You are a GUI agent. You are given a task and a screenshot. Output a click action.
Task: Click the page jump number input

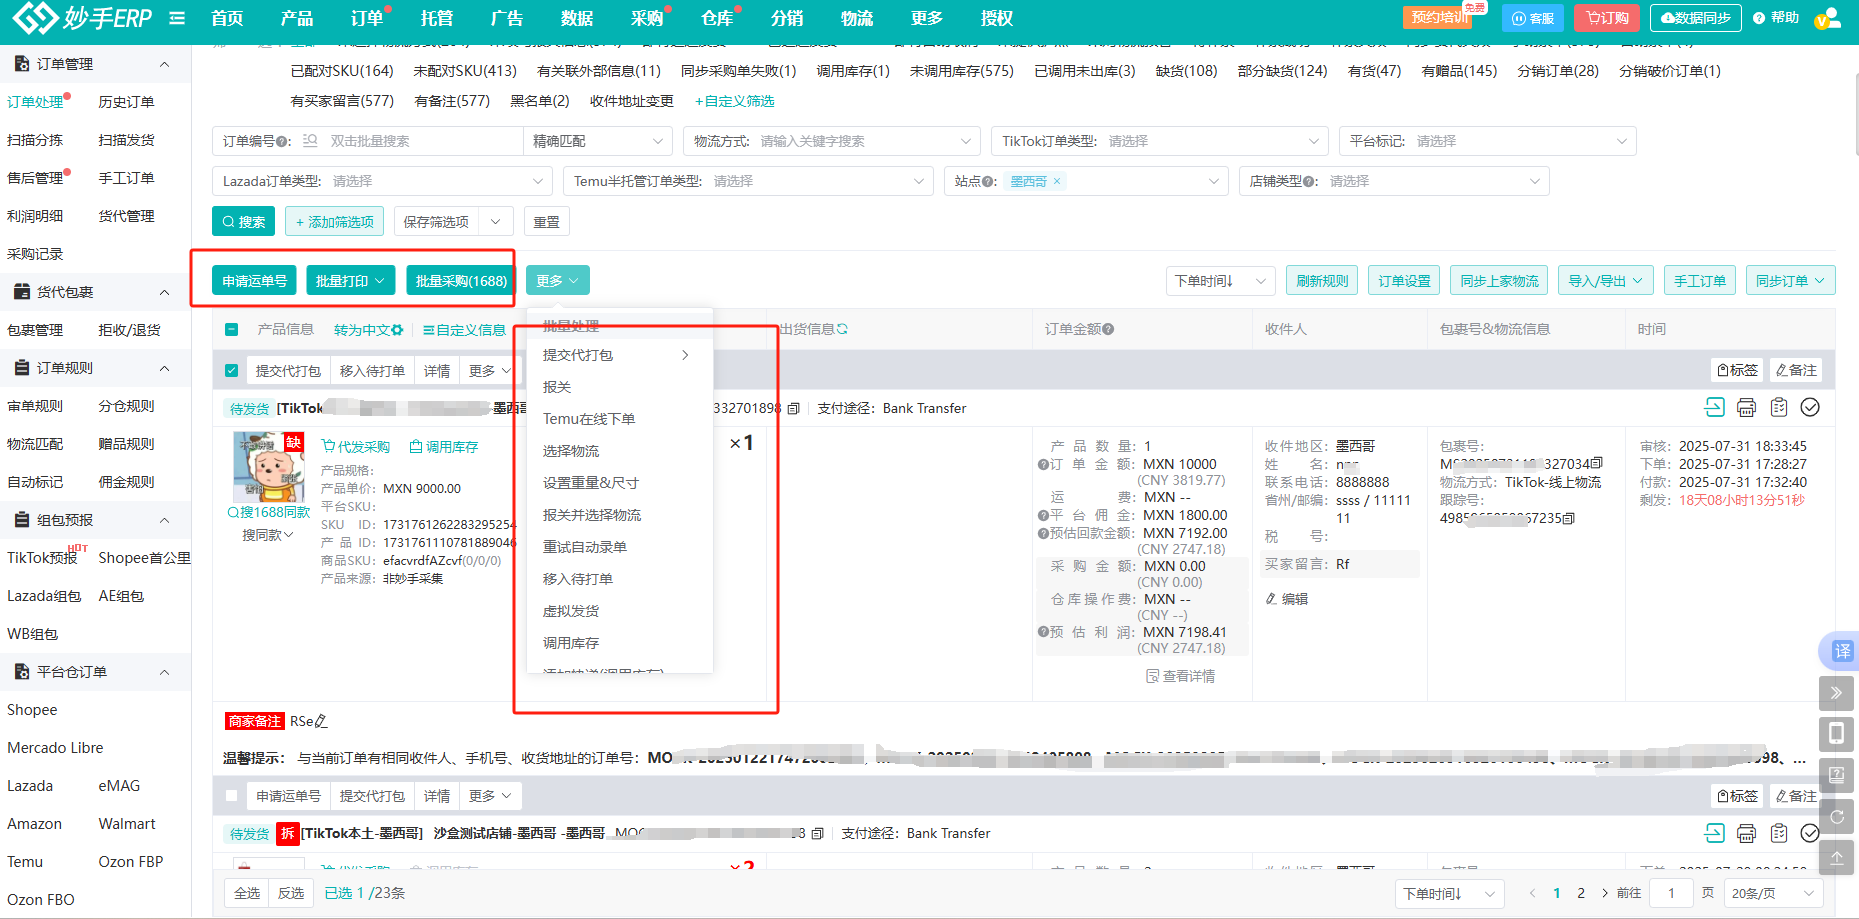1671,893
